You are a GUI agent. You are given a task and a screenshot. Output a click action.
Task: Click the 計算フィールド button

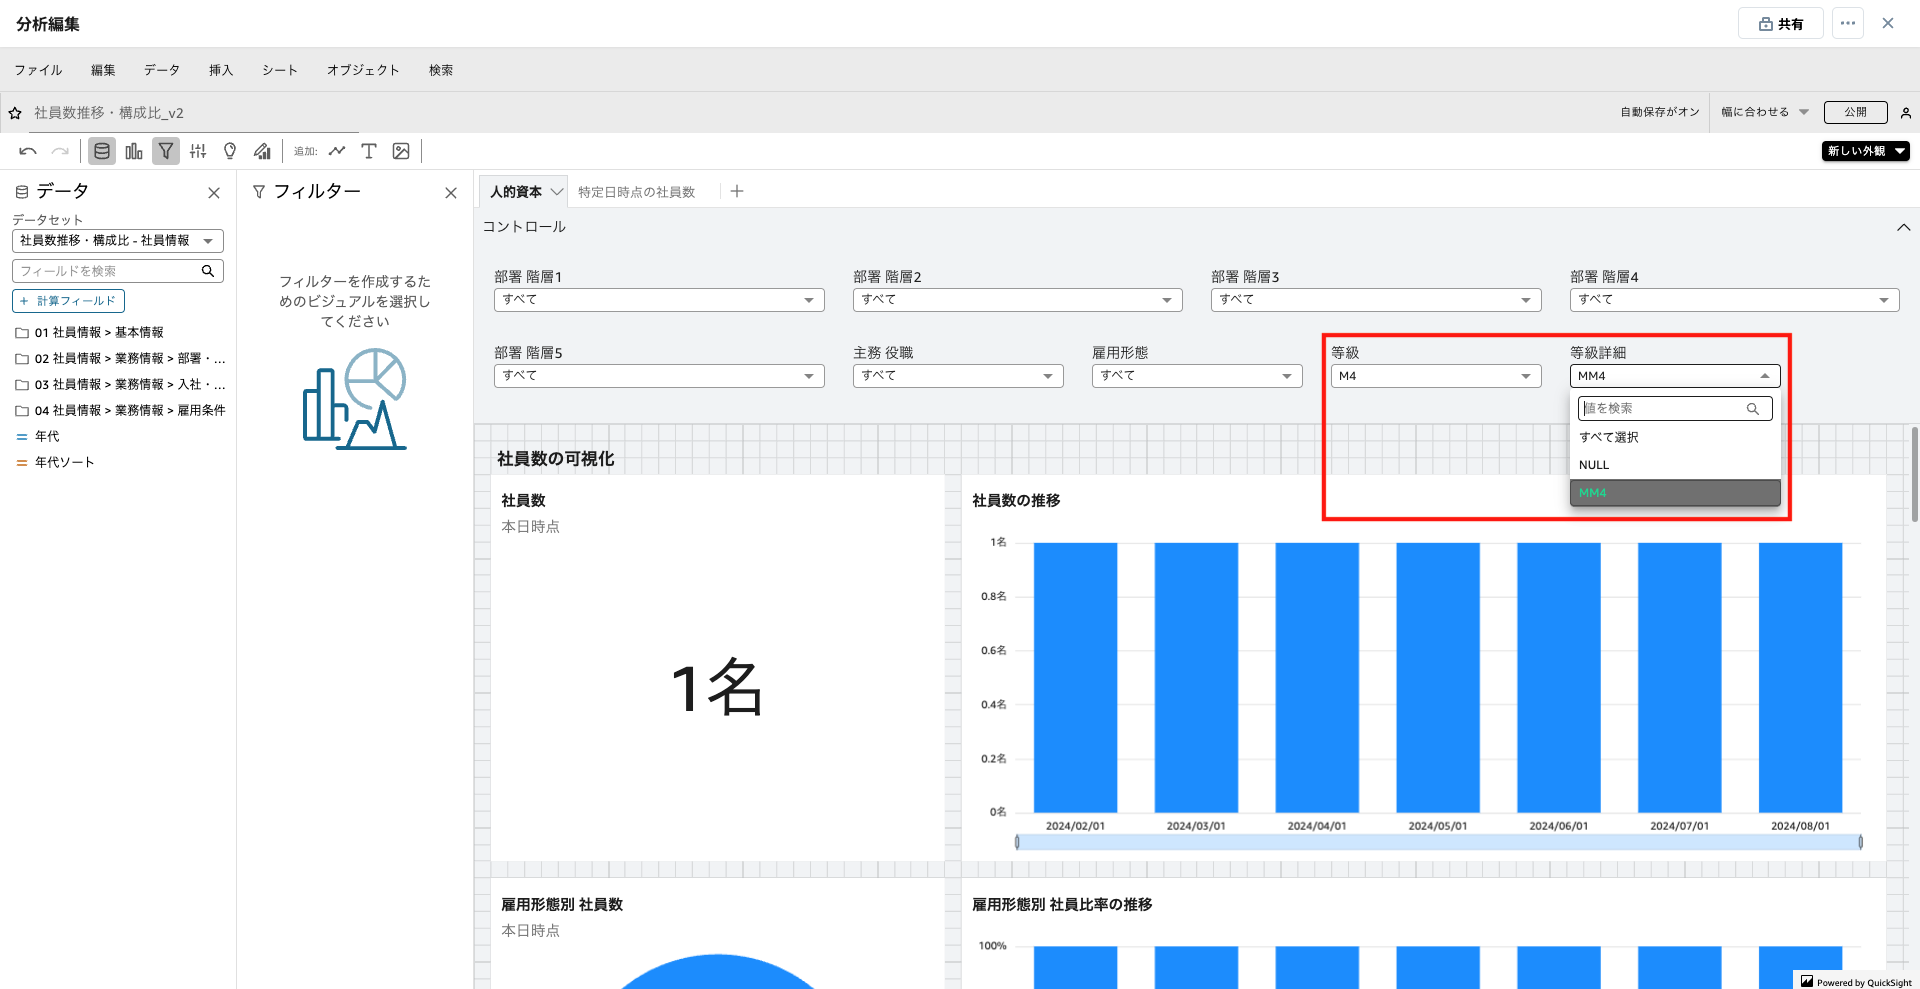(x=68, y=301)
